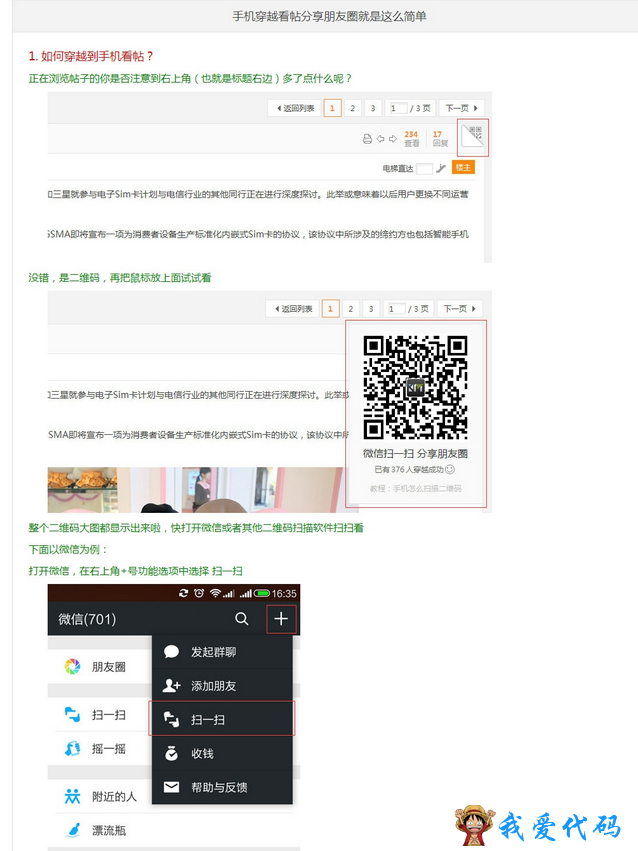Screen dimensions: 638x851
Task: Tap the 附近的人 people icon
Action: click(72, 796)
